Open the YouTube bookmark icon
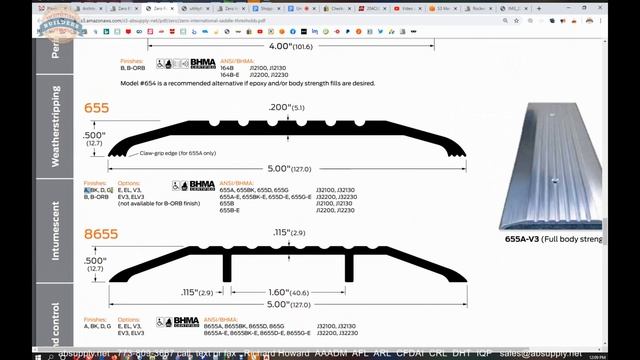The image size is (640, 360). (x=260, y=31)
